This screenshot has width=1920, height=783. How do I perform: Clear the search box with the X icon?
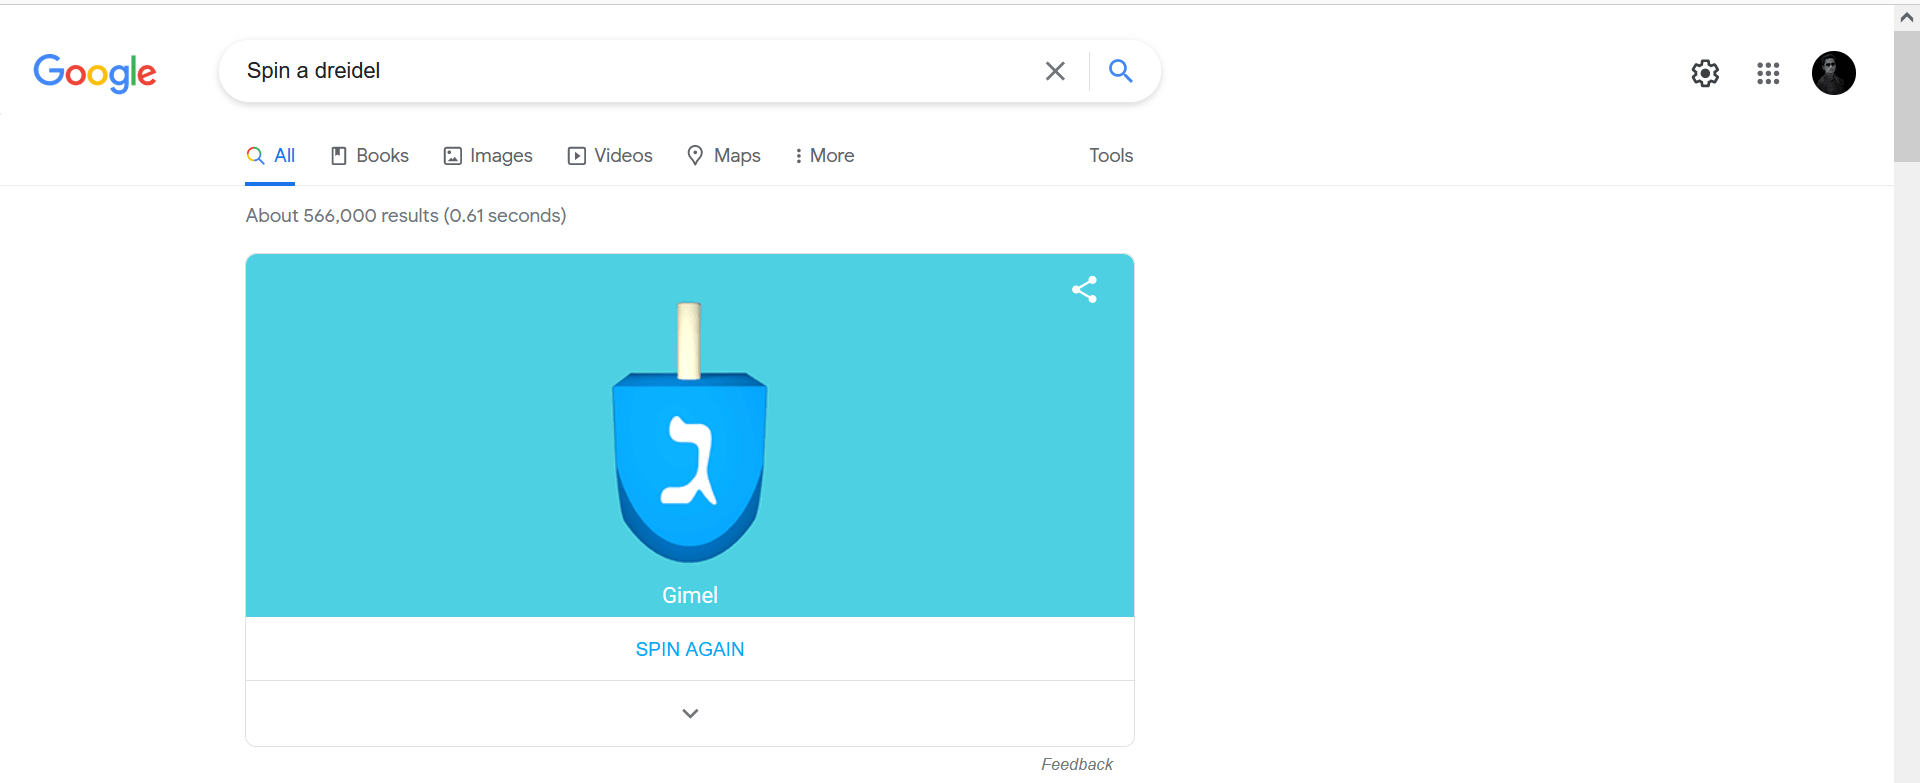coord(1055,71)
